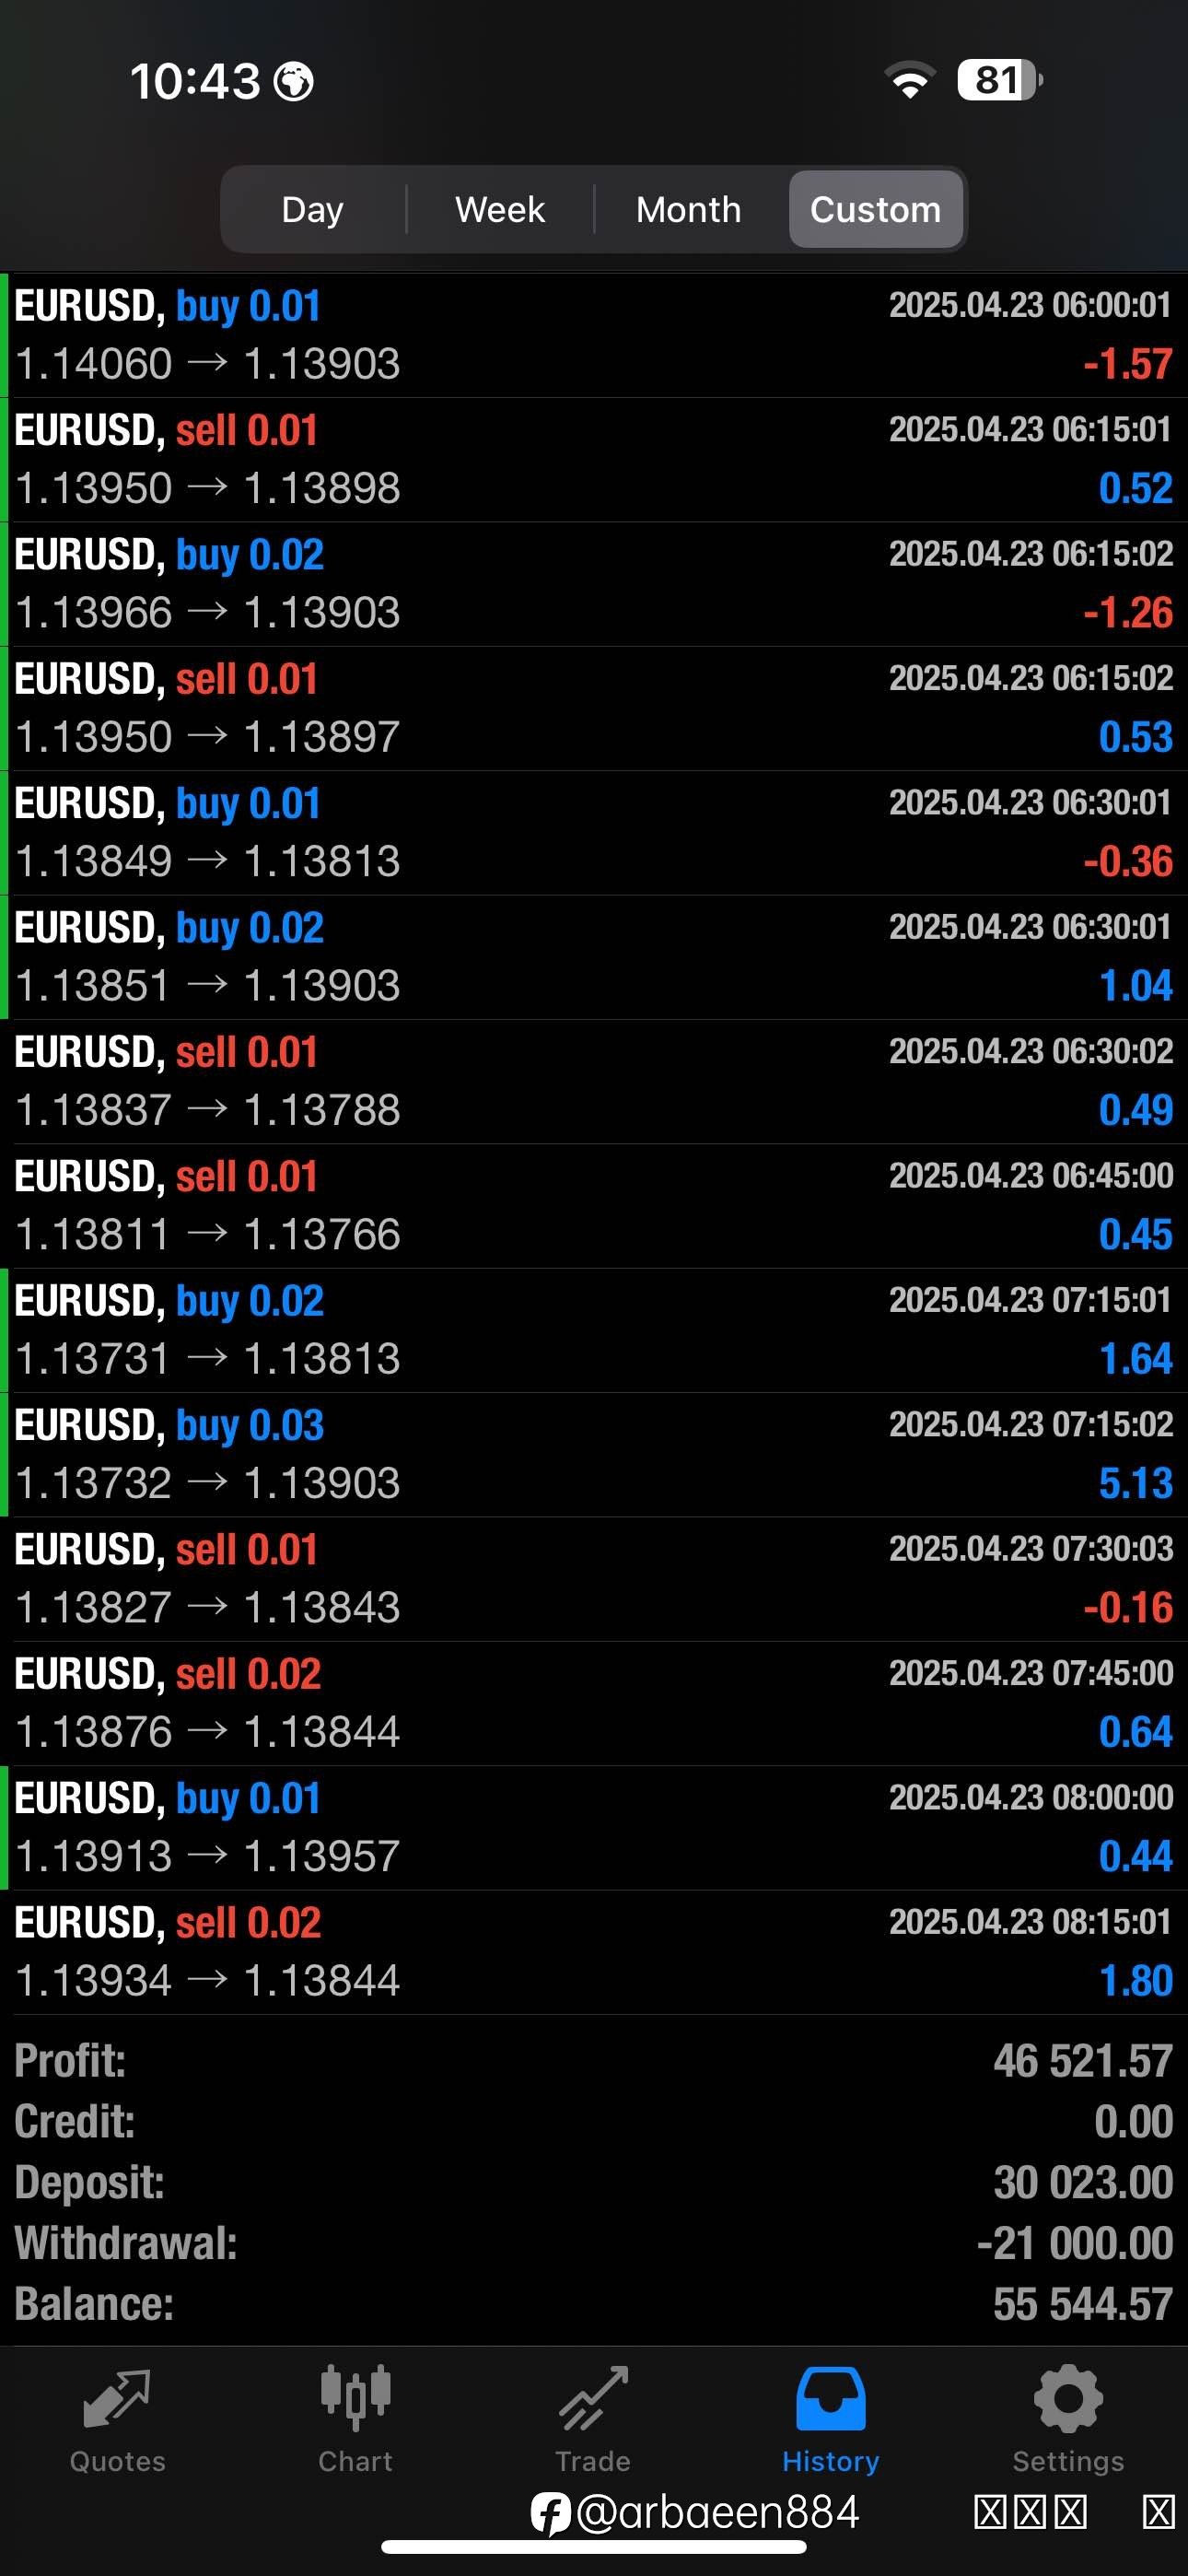
Task: Open EURUSD buy 0.03 trade at 07:15:02
Action: [x=594, y=1455]
